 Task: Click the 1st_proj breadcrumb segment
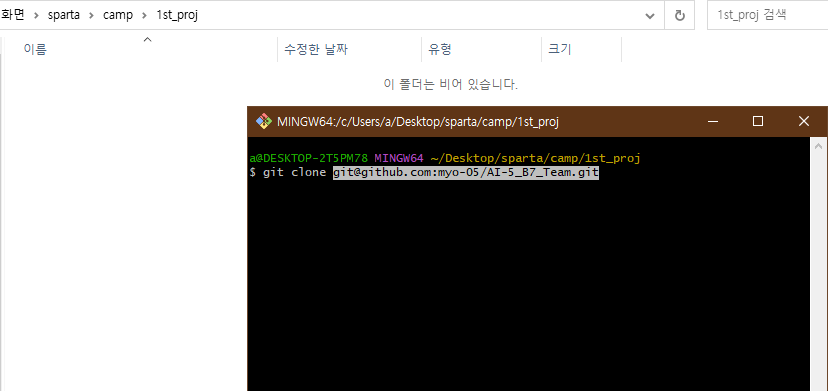click(x=177, y=15)
